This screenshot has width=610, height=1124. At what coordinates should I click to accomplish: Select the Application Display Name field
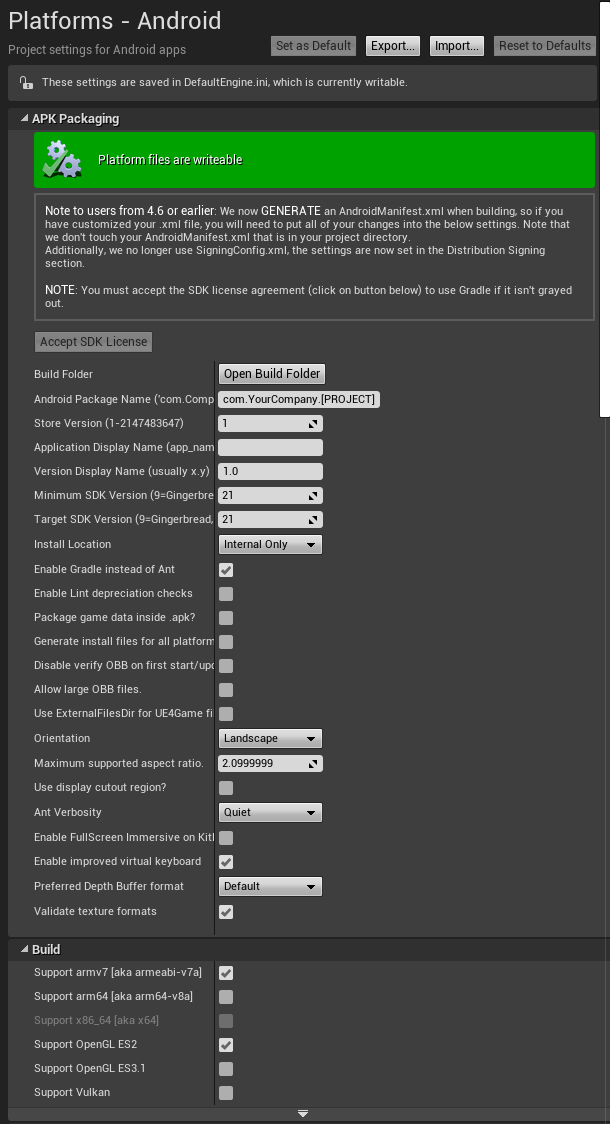tap(270, 447)
